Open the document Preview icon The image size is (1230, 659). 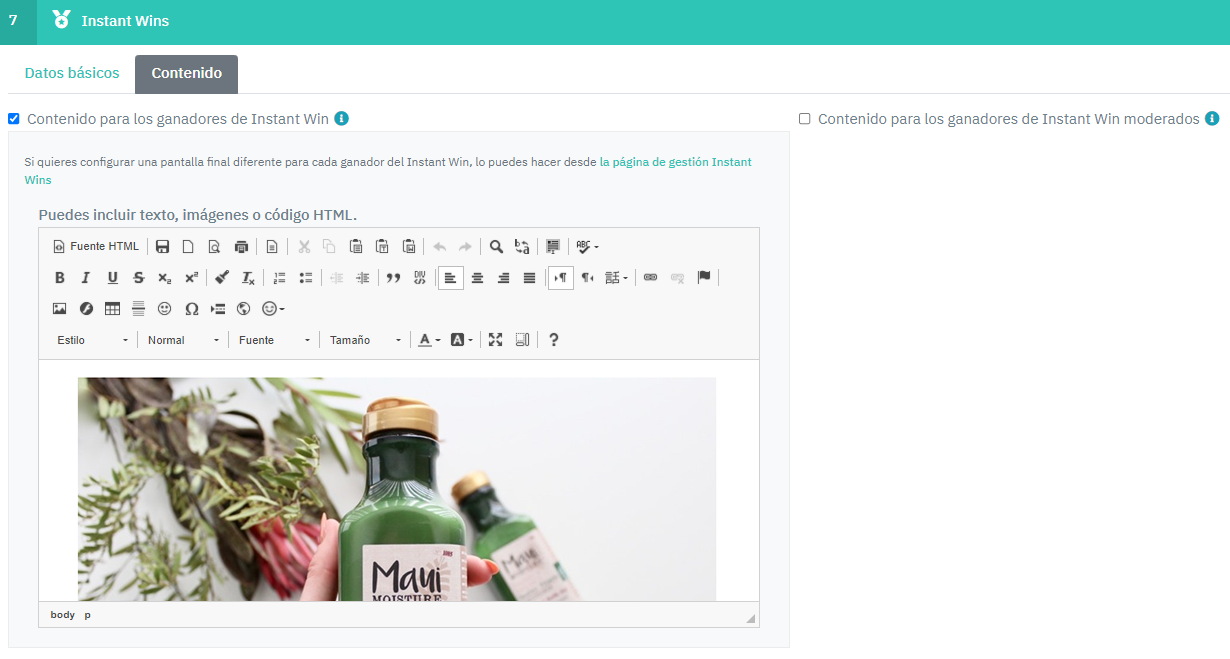tap(214, 247)
